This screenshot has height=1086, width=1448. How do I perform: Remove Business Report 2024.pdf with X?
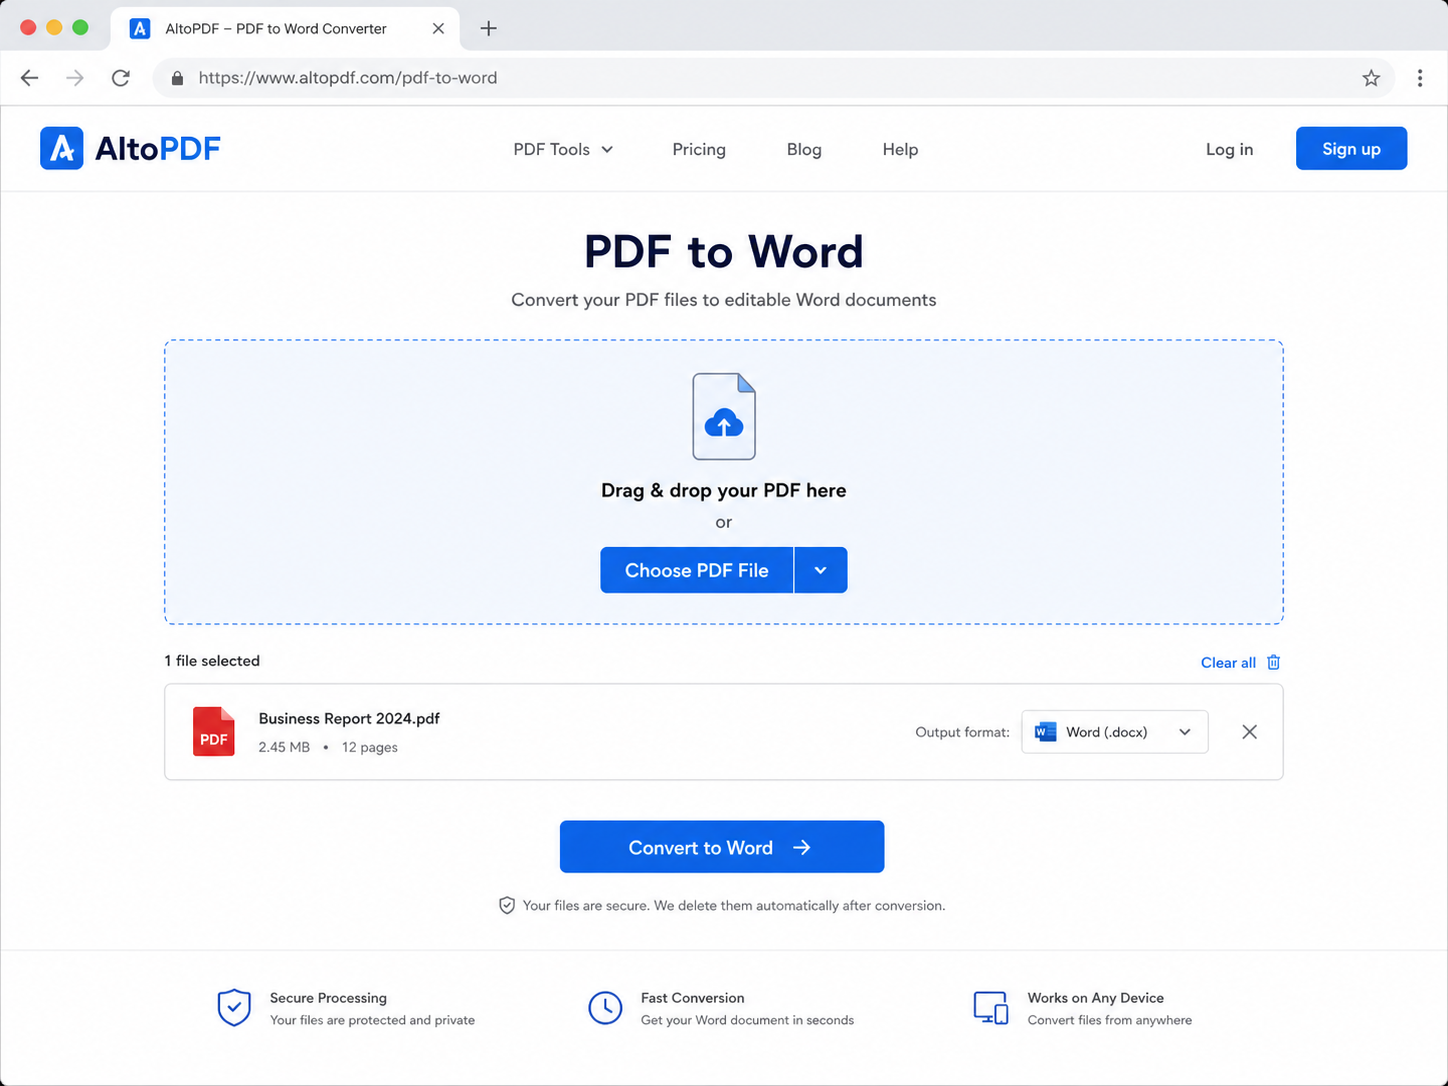pos(1249,732)
